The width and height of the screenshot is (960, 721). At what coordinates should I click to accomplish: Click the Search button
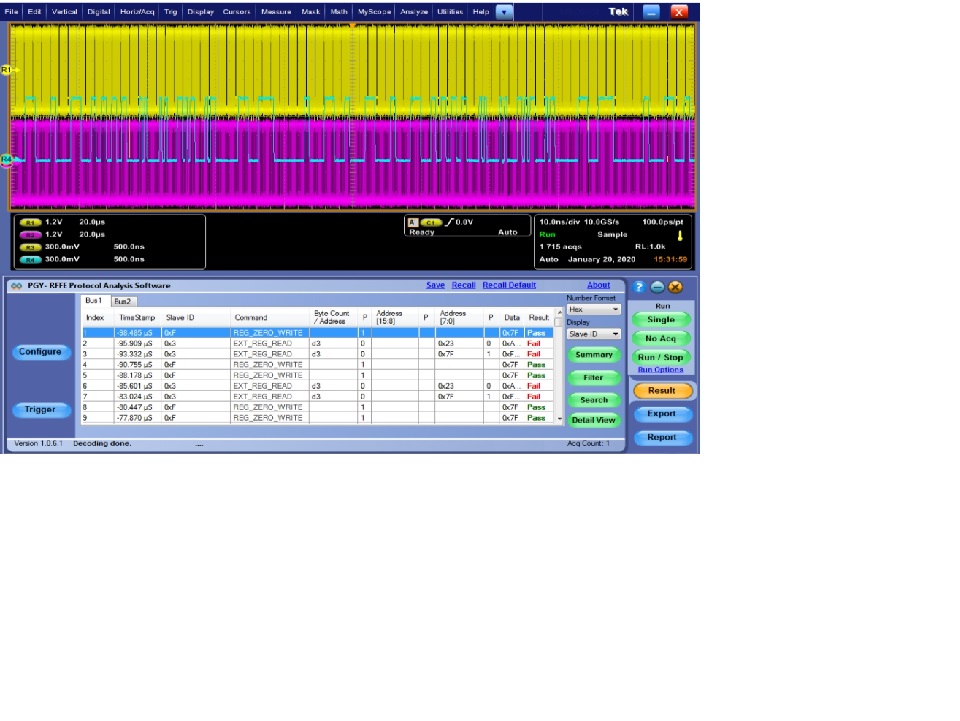[x=594, y=400]
